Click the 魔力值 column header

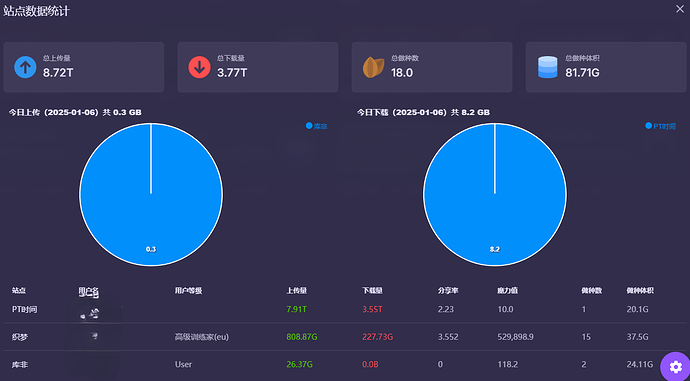(507, 291)
